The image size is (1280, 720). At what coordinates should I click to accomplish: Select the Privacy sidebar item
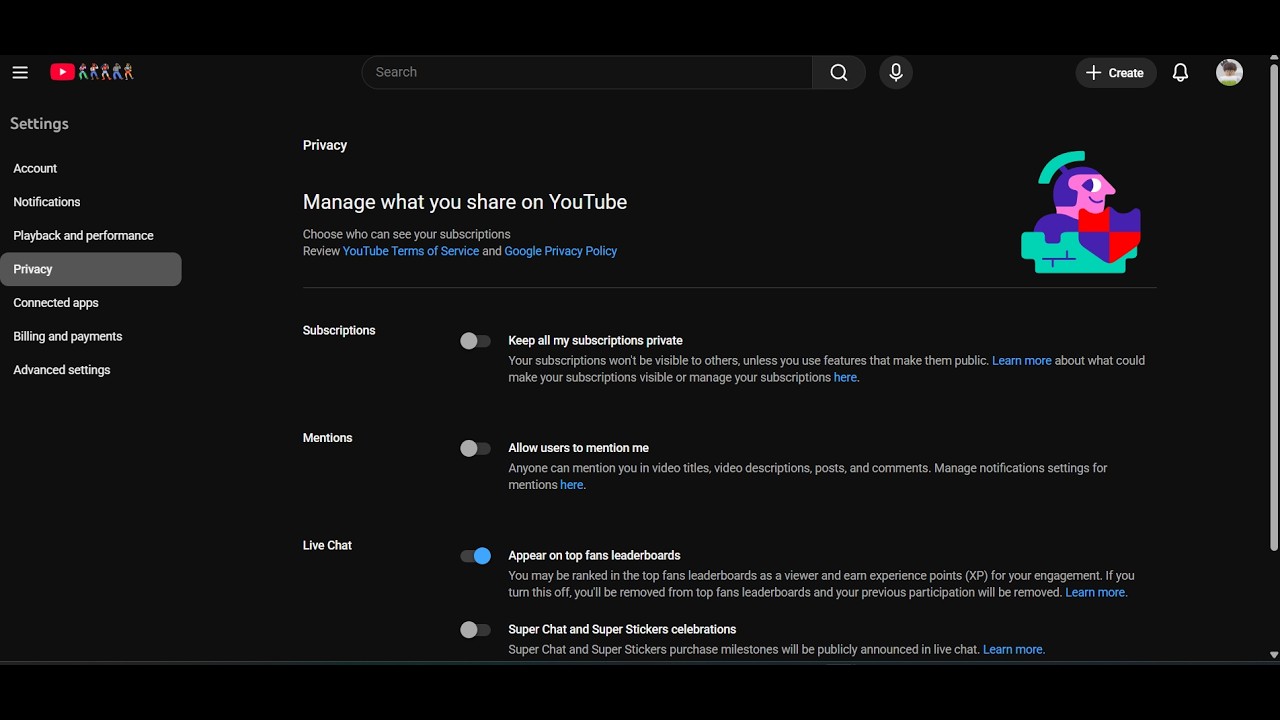[x=91, y=269]
